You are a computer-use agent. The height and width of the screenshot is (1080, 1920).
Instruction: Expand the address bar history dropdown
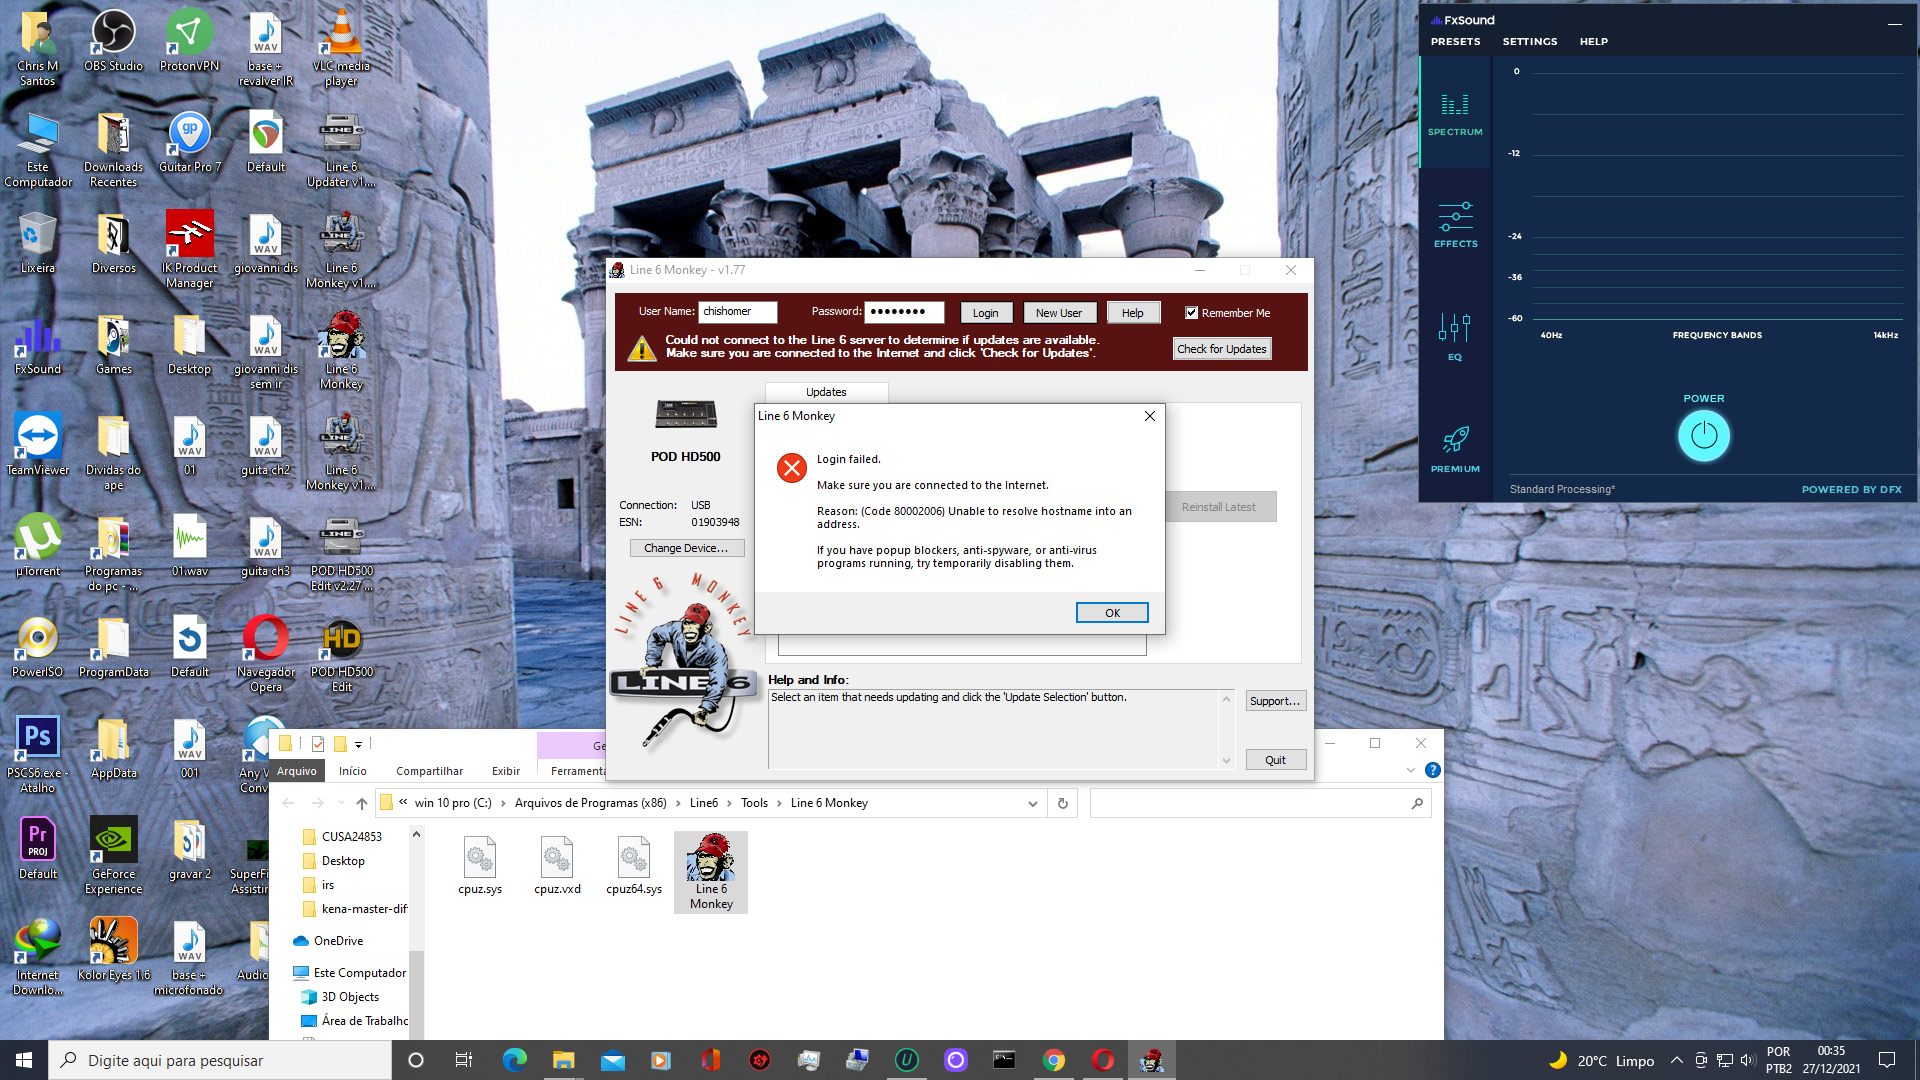[1033, 803]
